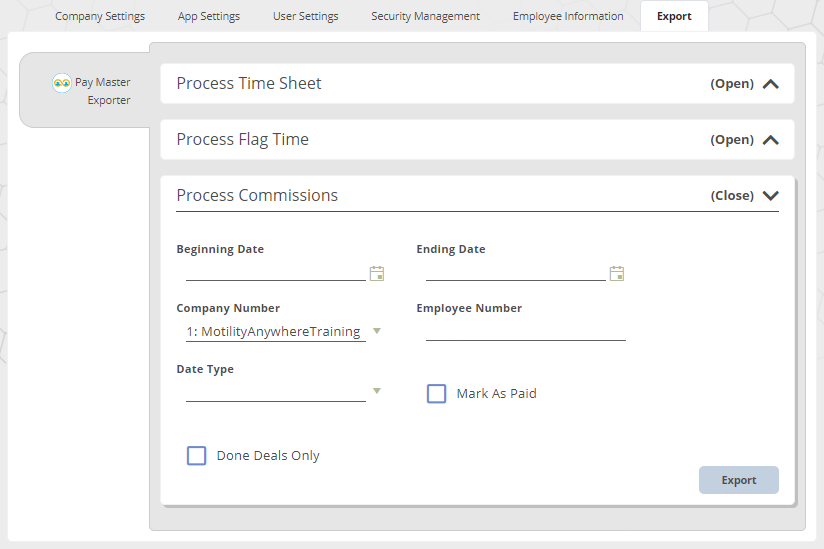Focus the Employee Number input field
824x549 pixels.
pos(526,332)
